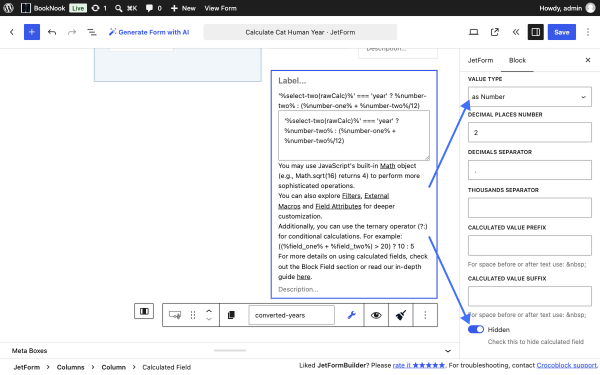The width and height of the screenshot is (600, 375).
Task: Click the Description placeholder under the formula
Action: point(298,289)
